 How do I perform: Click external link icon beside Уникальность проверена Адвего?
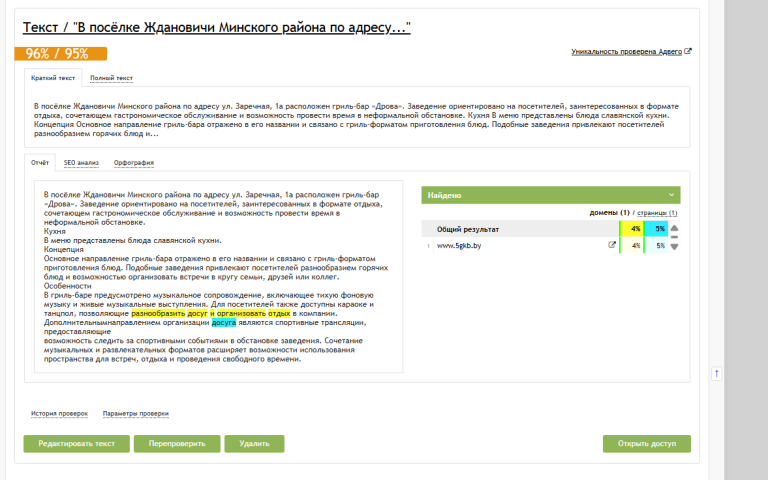click(688, 51)
